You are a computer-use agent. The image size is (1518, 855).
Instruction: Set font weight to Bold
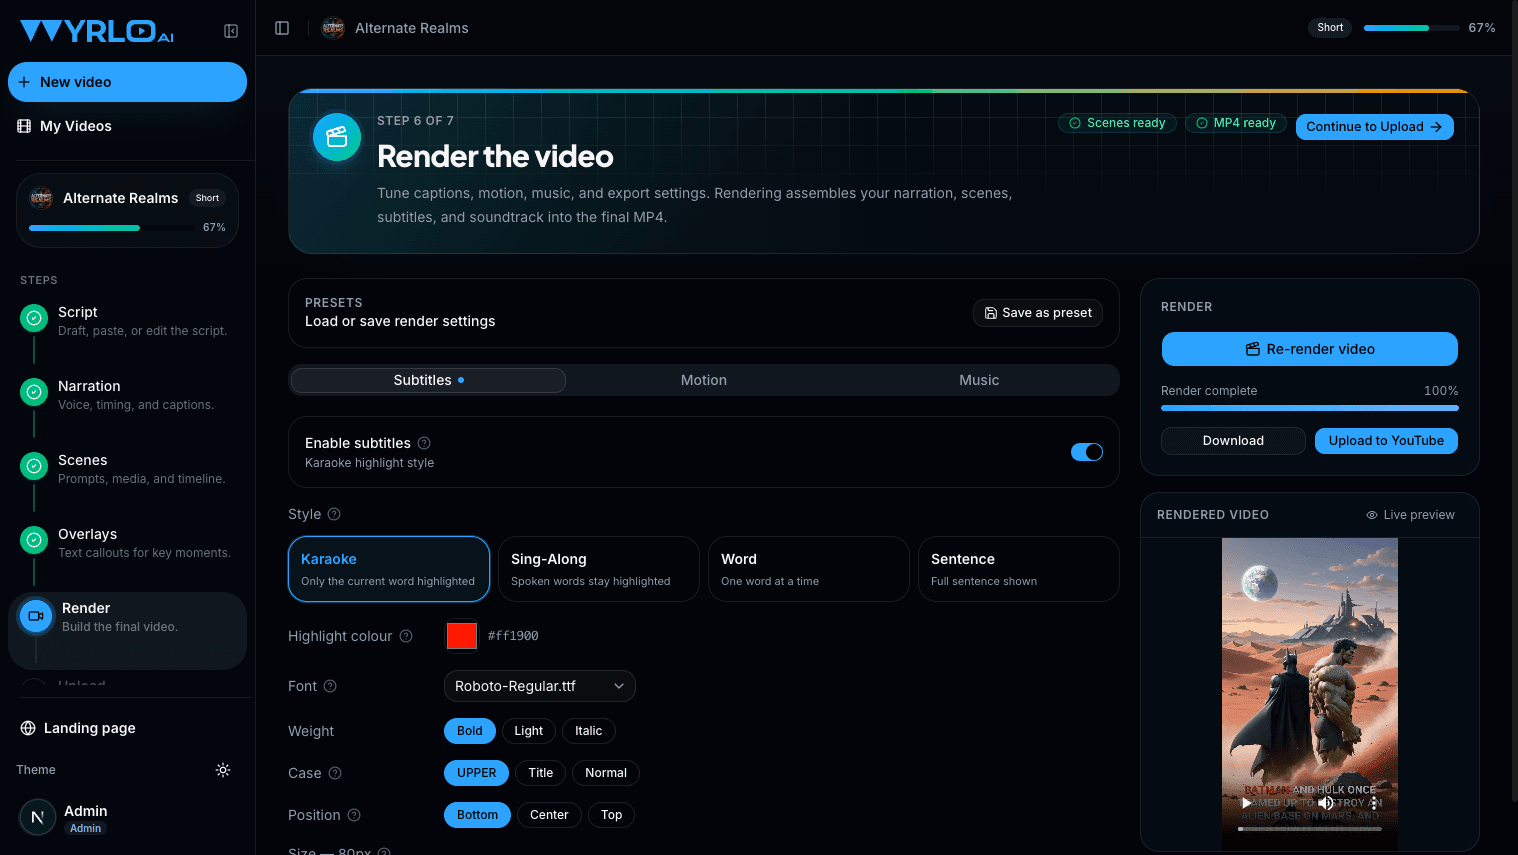click(470, 731)
